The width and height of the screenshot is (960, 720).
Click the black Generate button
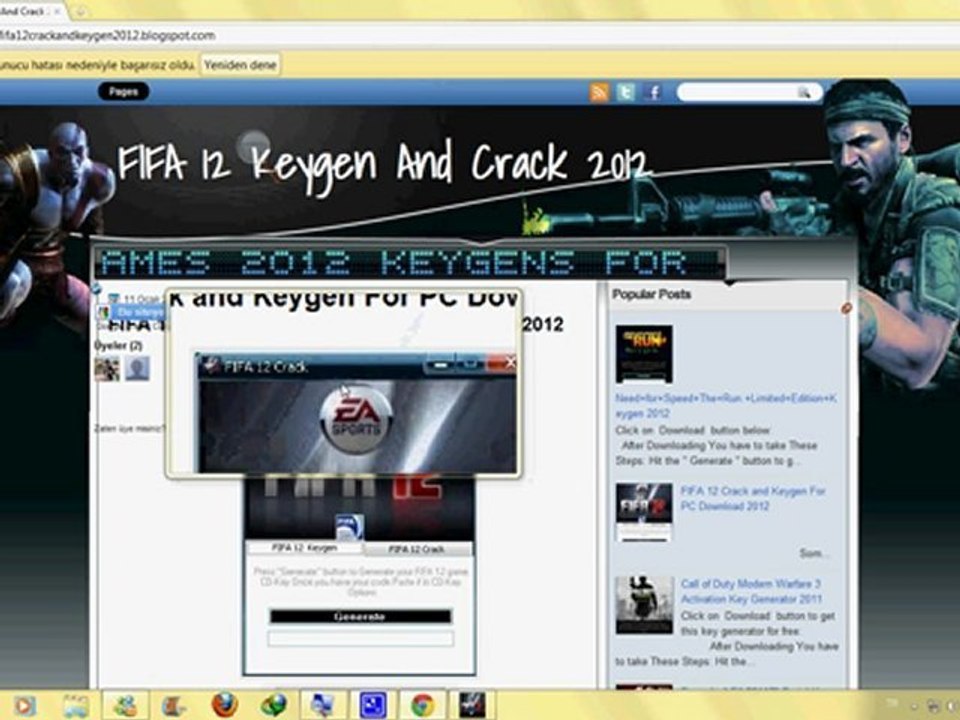[361, 617]
